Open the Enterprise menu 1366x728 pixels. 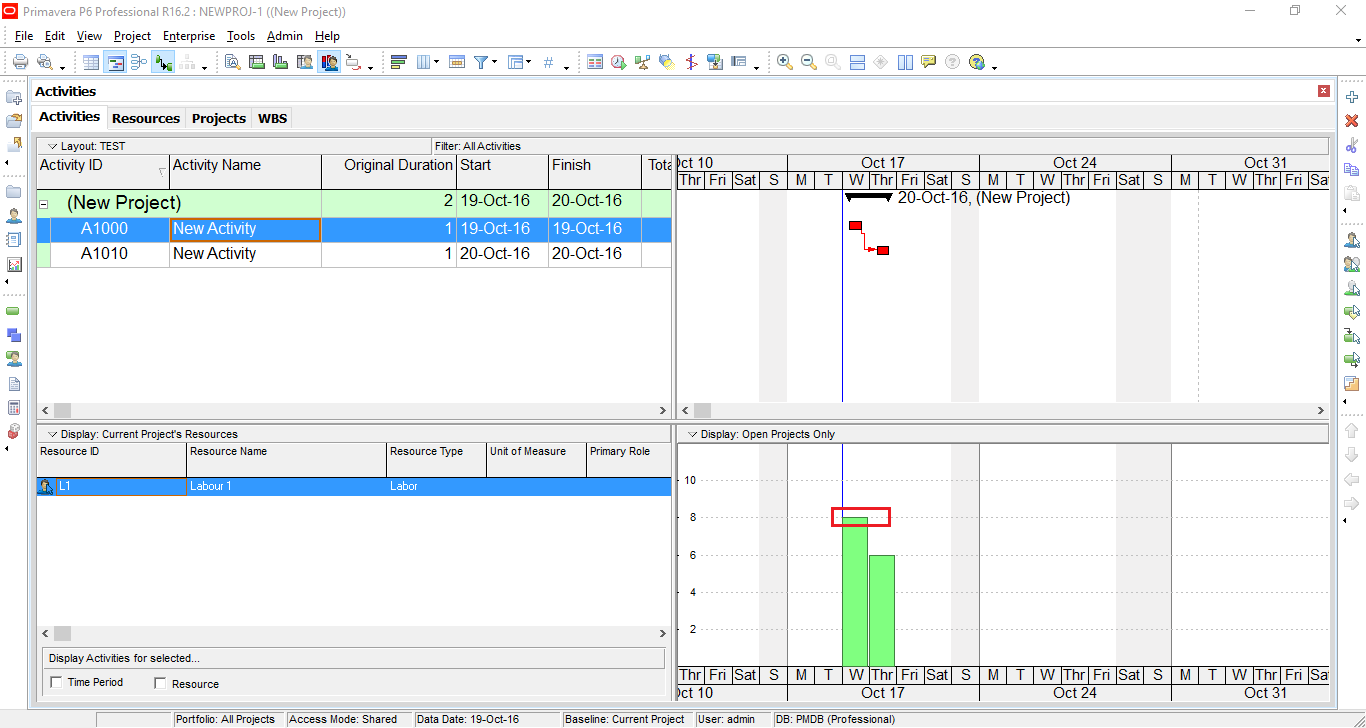pos(189,36)
